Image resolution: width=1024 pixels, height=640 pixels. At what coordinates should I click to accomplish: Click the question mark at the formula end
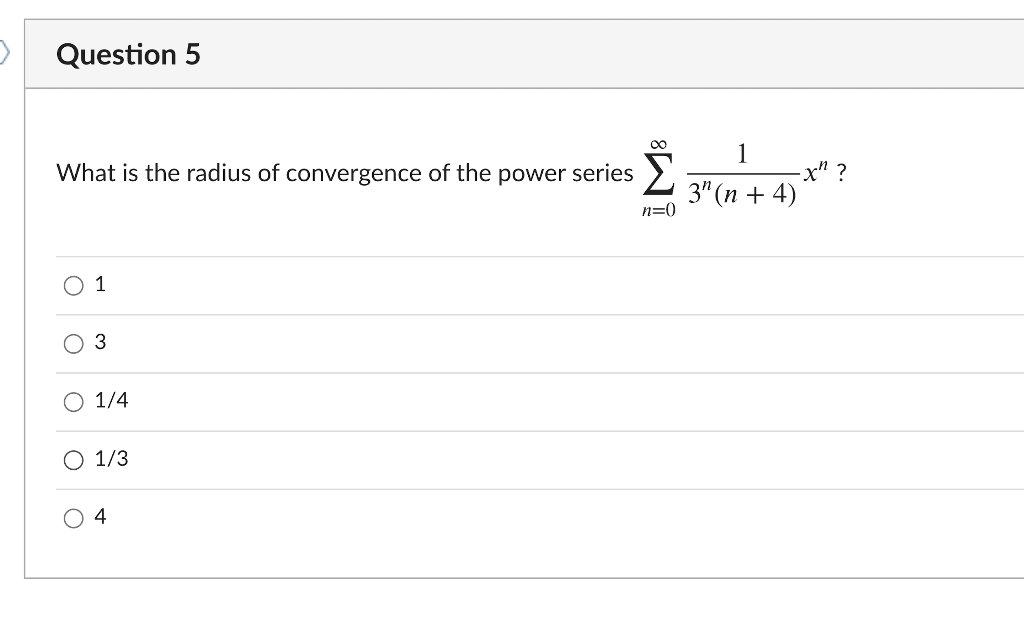click(x=842, y=172)
